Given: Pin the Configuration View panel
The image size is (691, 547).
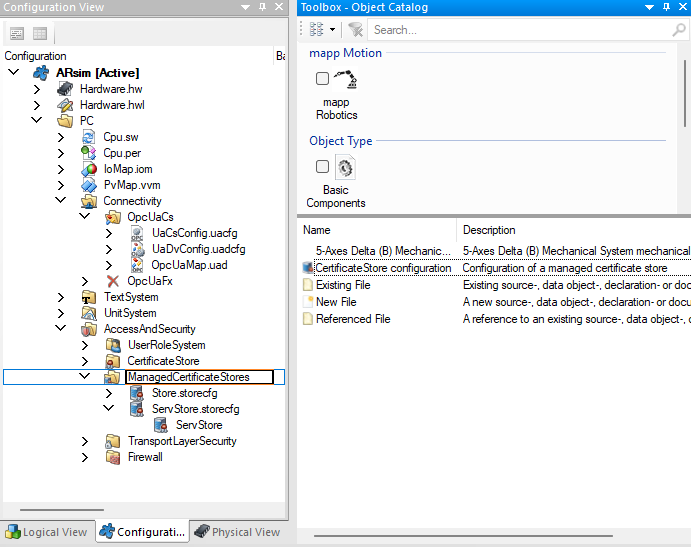Looking at the screenshot, I should click(263, 7).
